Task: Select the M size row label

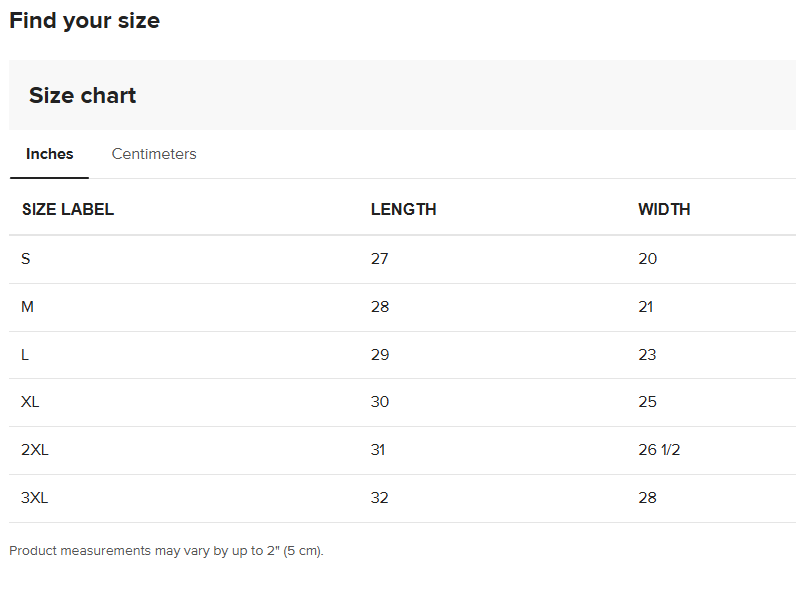Action: (x=27, y=307)
